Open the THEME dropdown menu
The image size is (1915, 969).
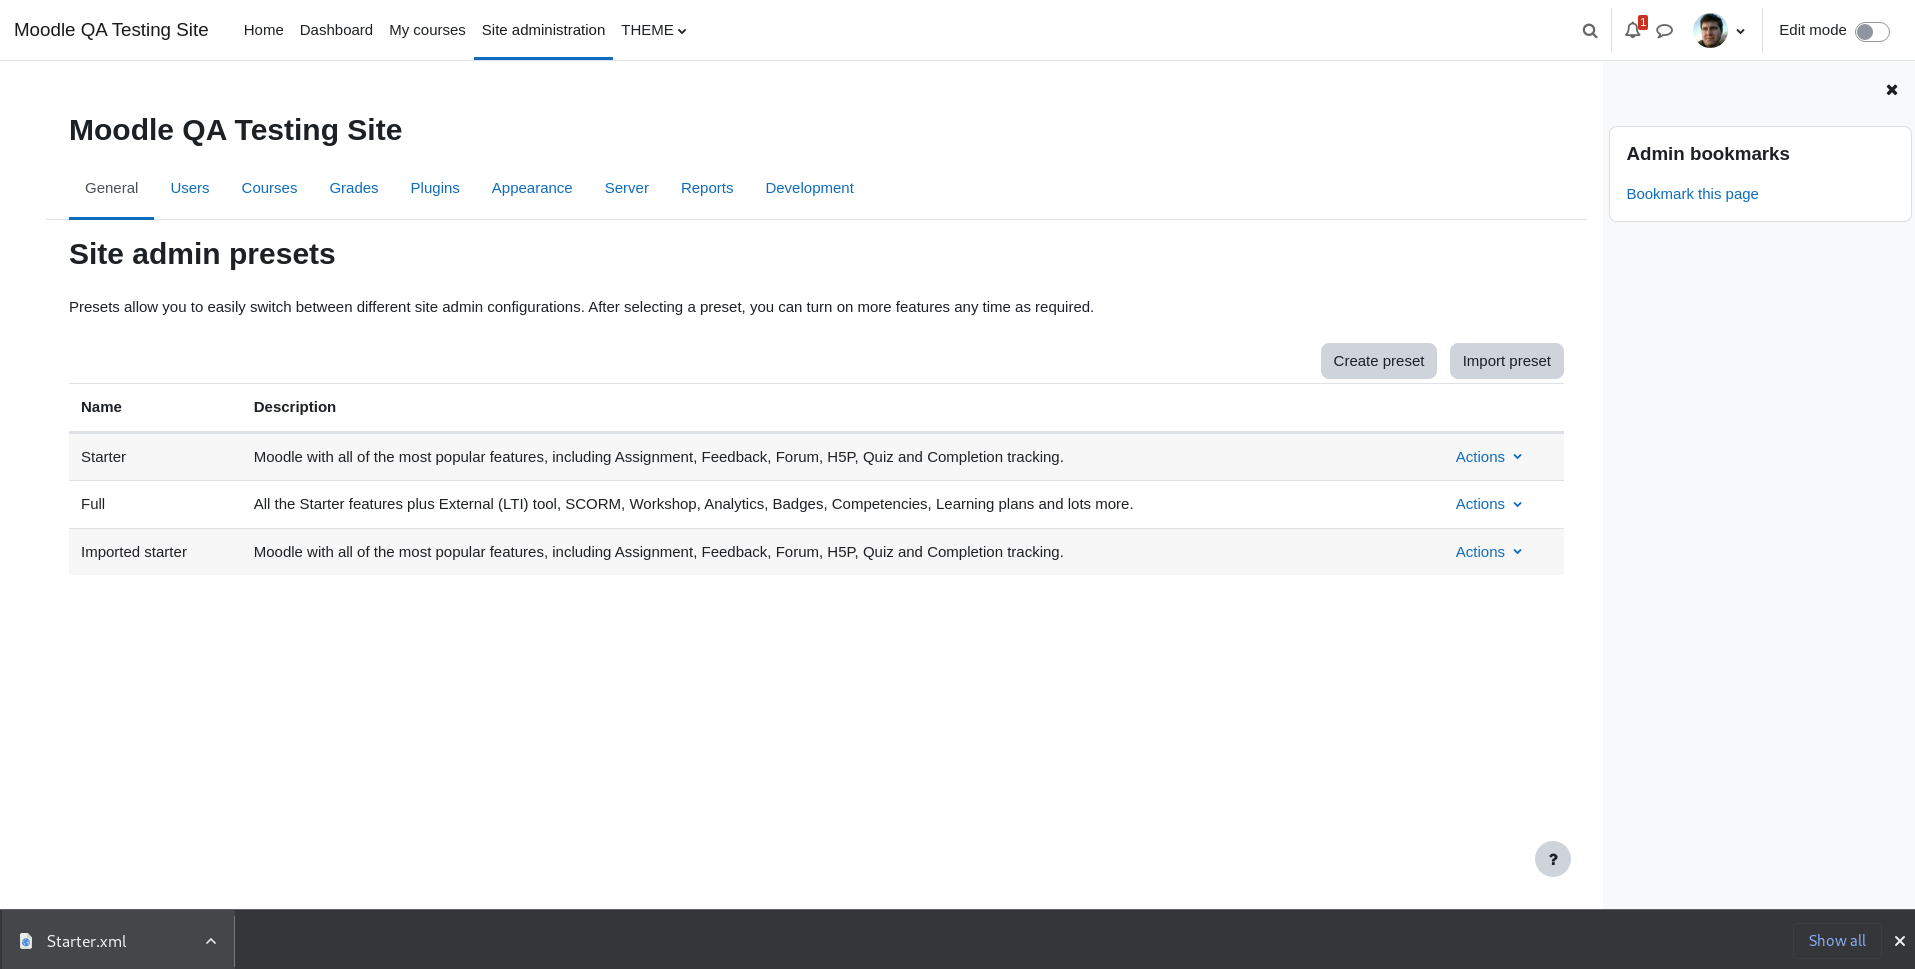click(654, 30)
